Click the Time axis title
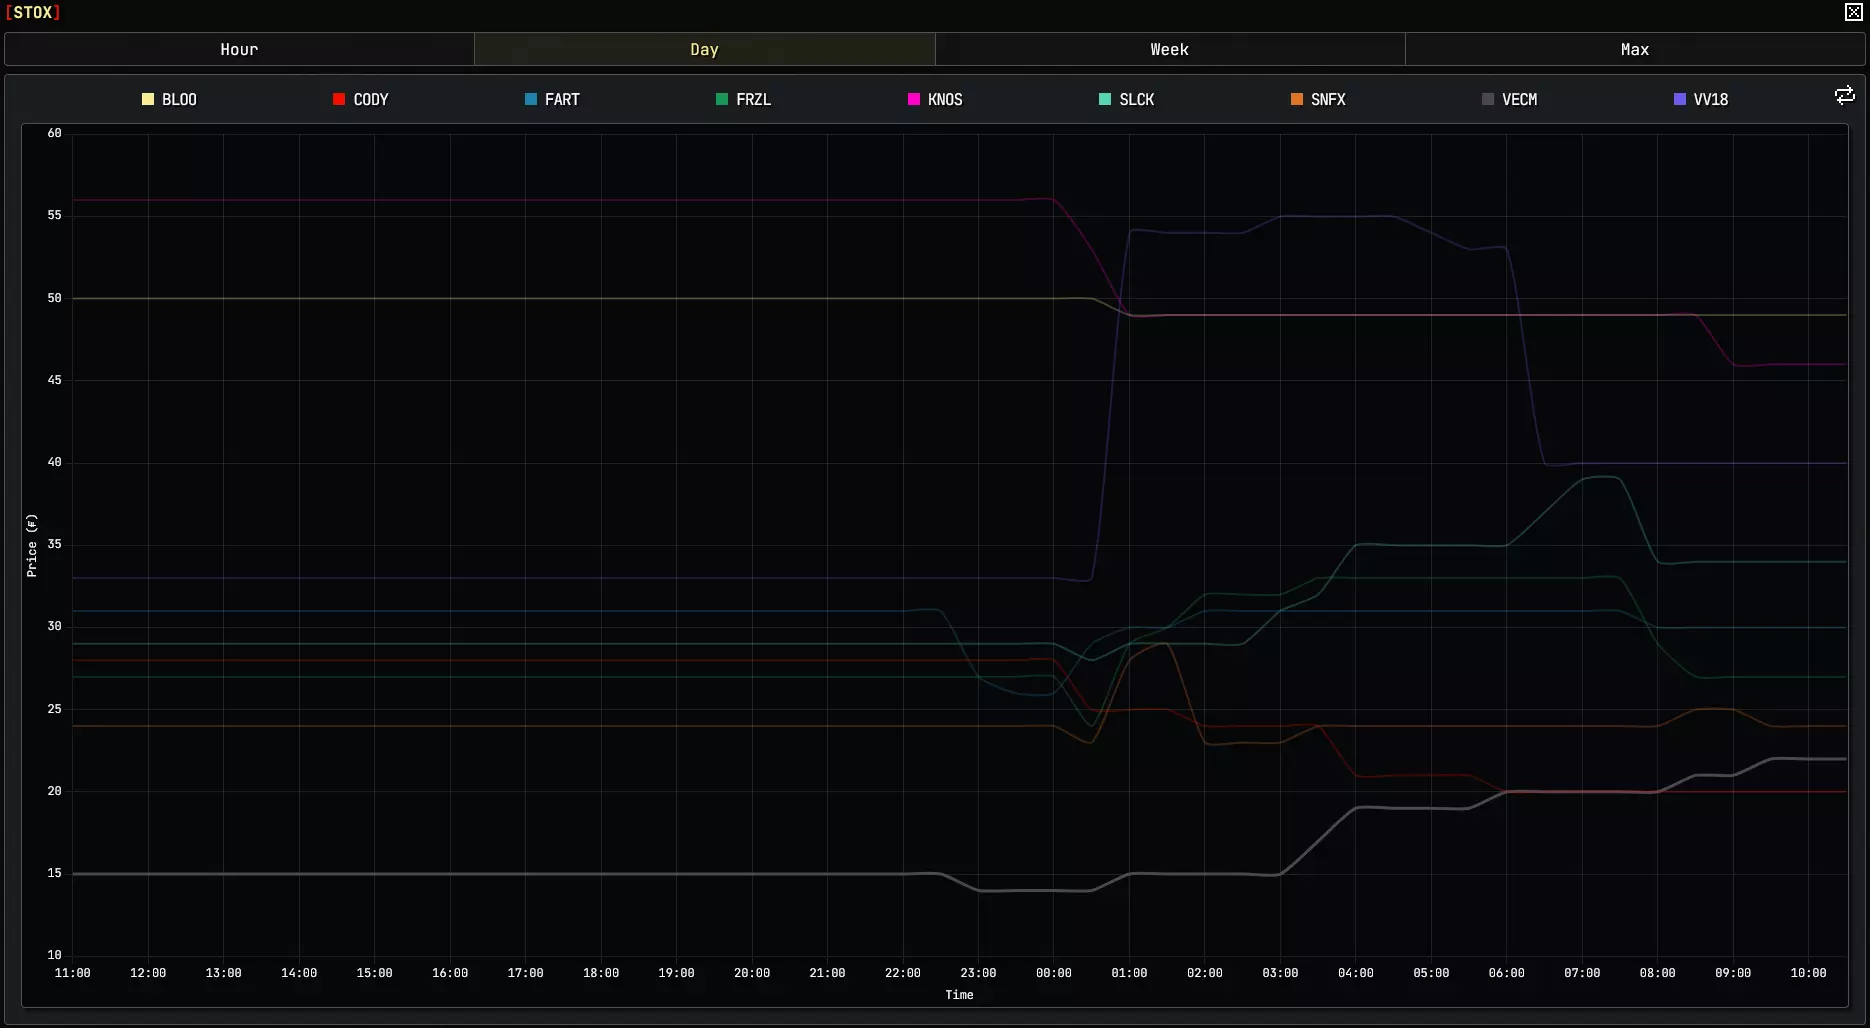Viewport: 1870px width, 1028px height. 959,995
